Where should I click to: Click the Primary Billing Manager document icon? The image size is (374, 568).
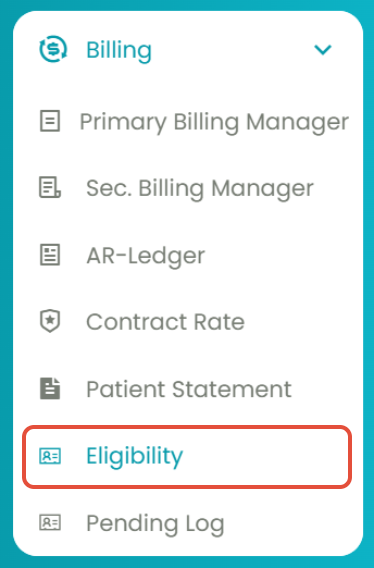(x=50, y=121)
